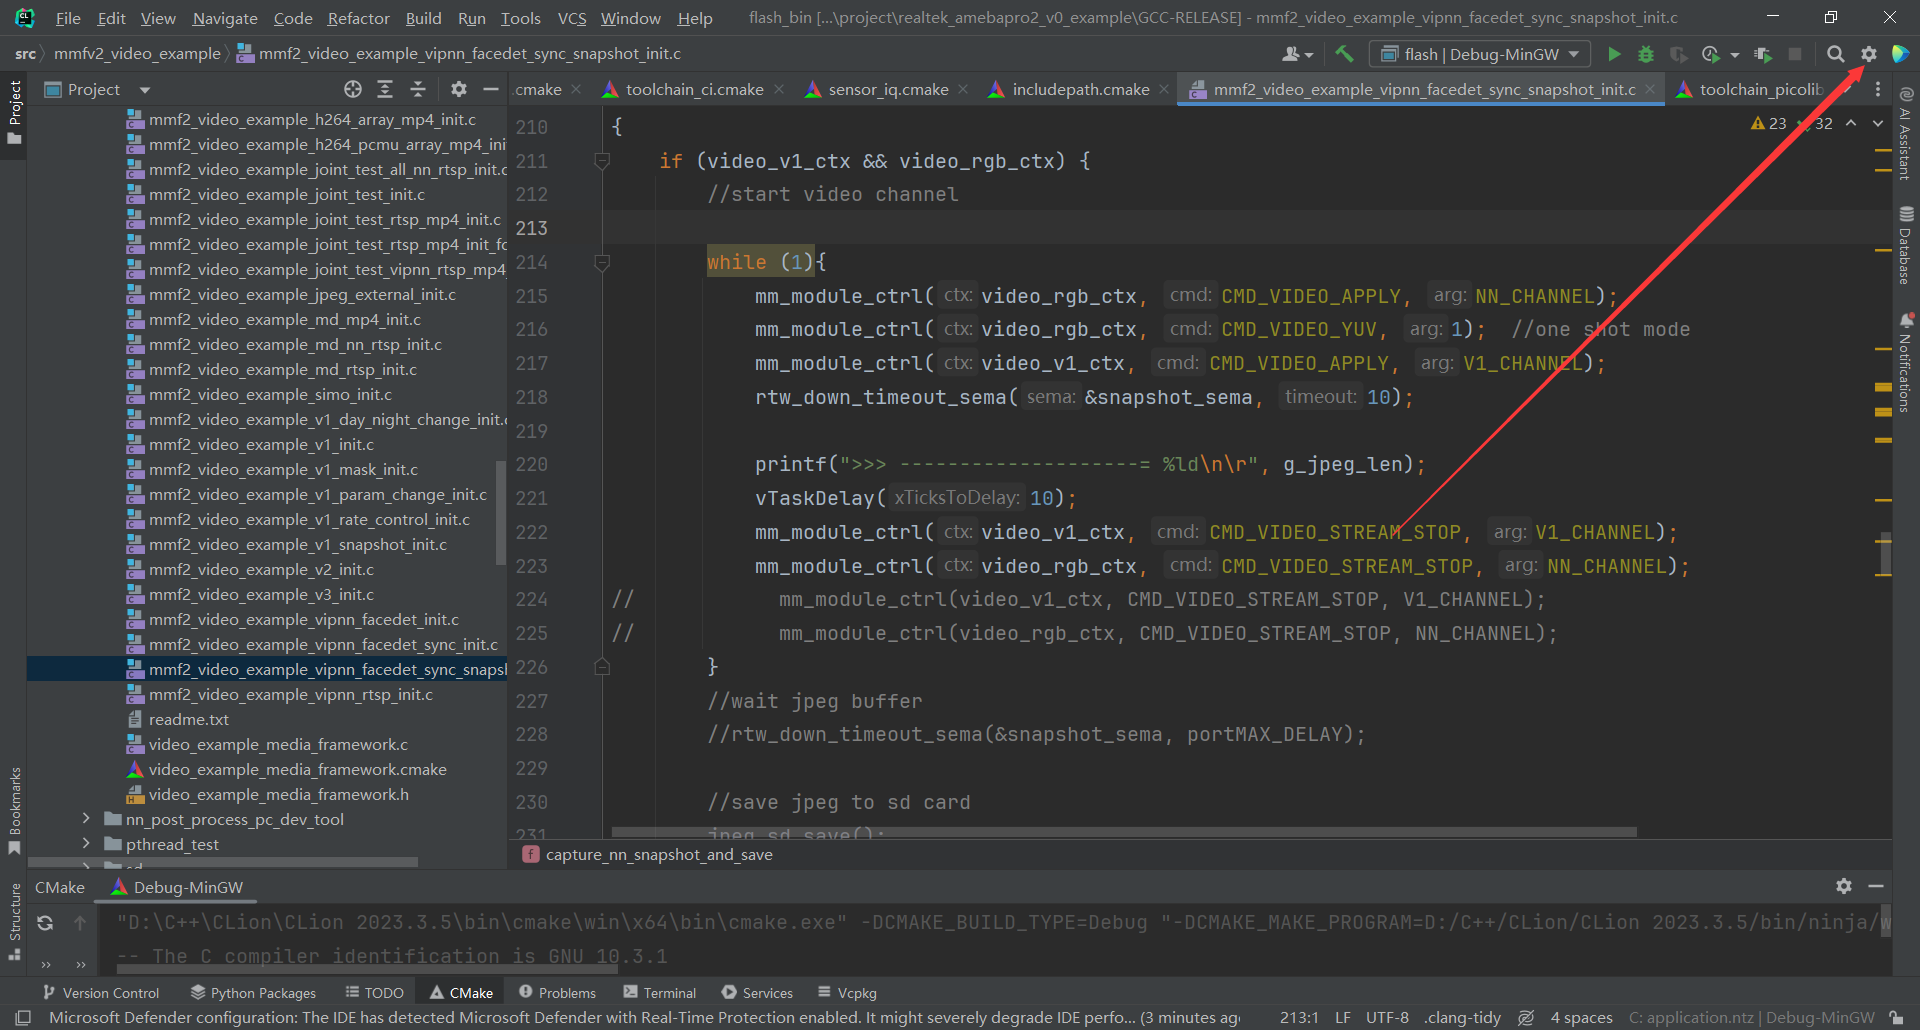
Task: Open Search Everywhere magnifier
Action: pyautogui.click(x=1836, y=54)
